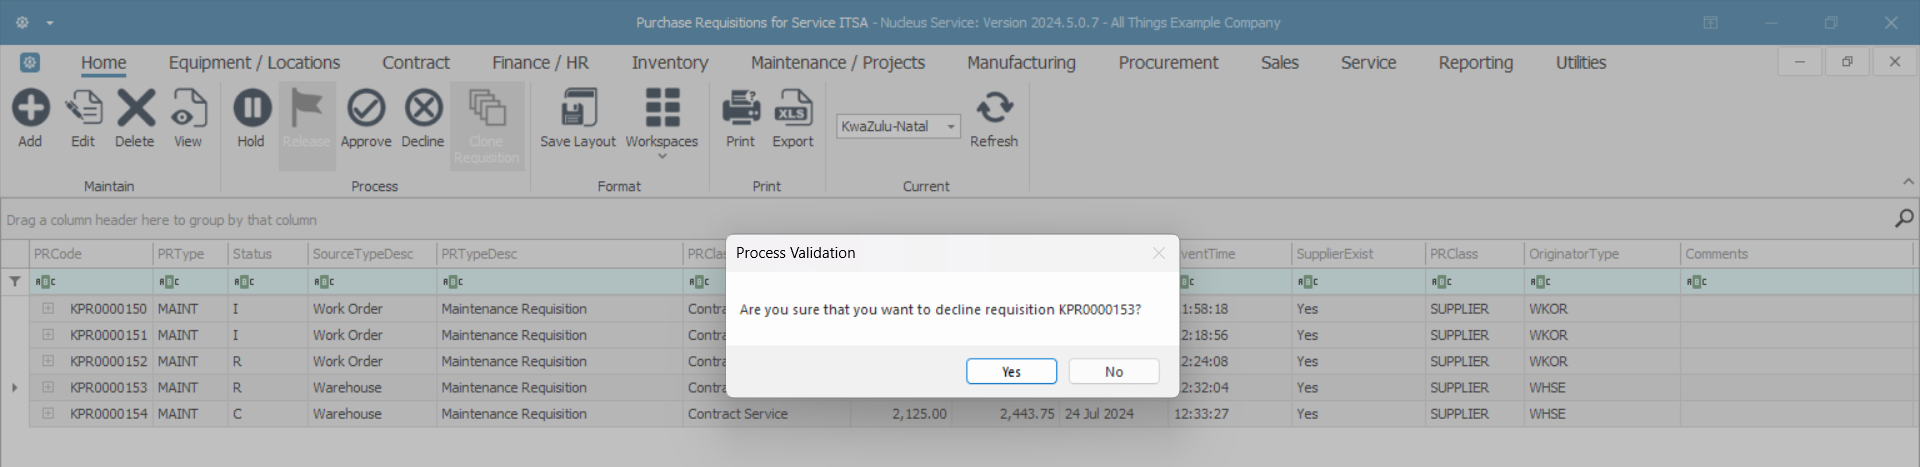Expand row KPR0000150 details
The image size is (1920, 467).
click(48, 309)
